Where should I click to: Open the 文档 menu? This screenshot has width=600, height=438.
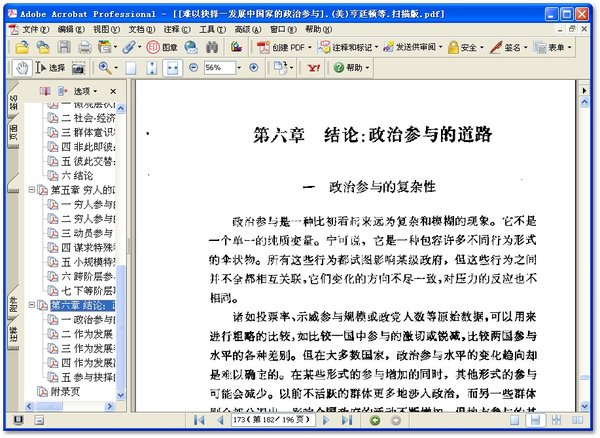coord(142,29)
